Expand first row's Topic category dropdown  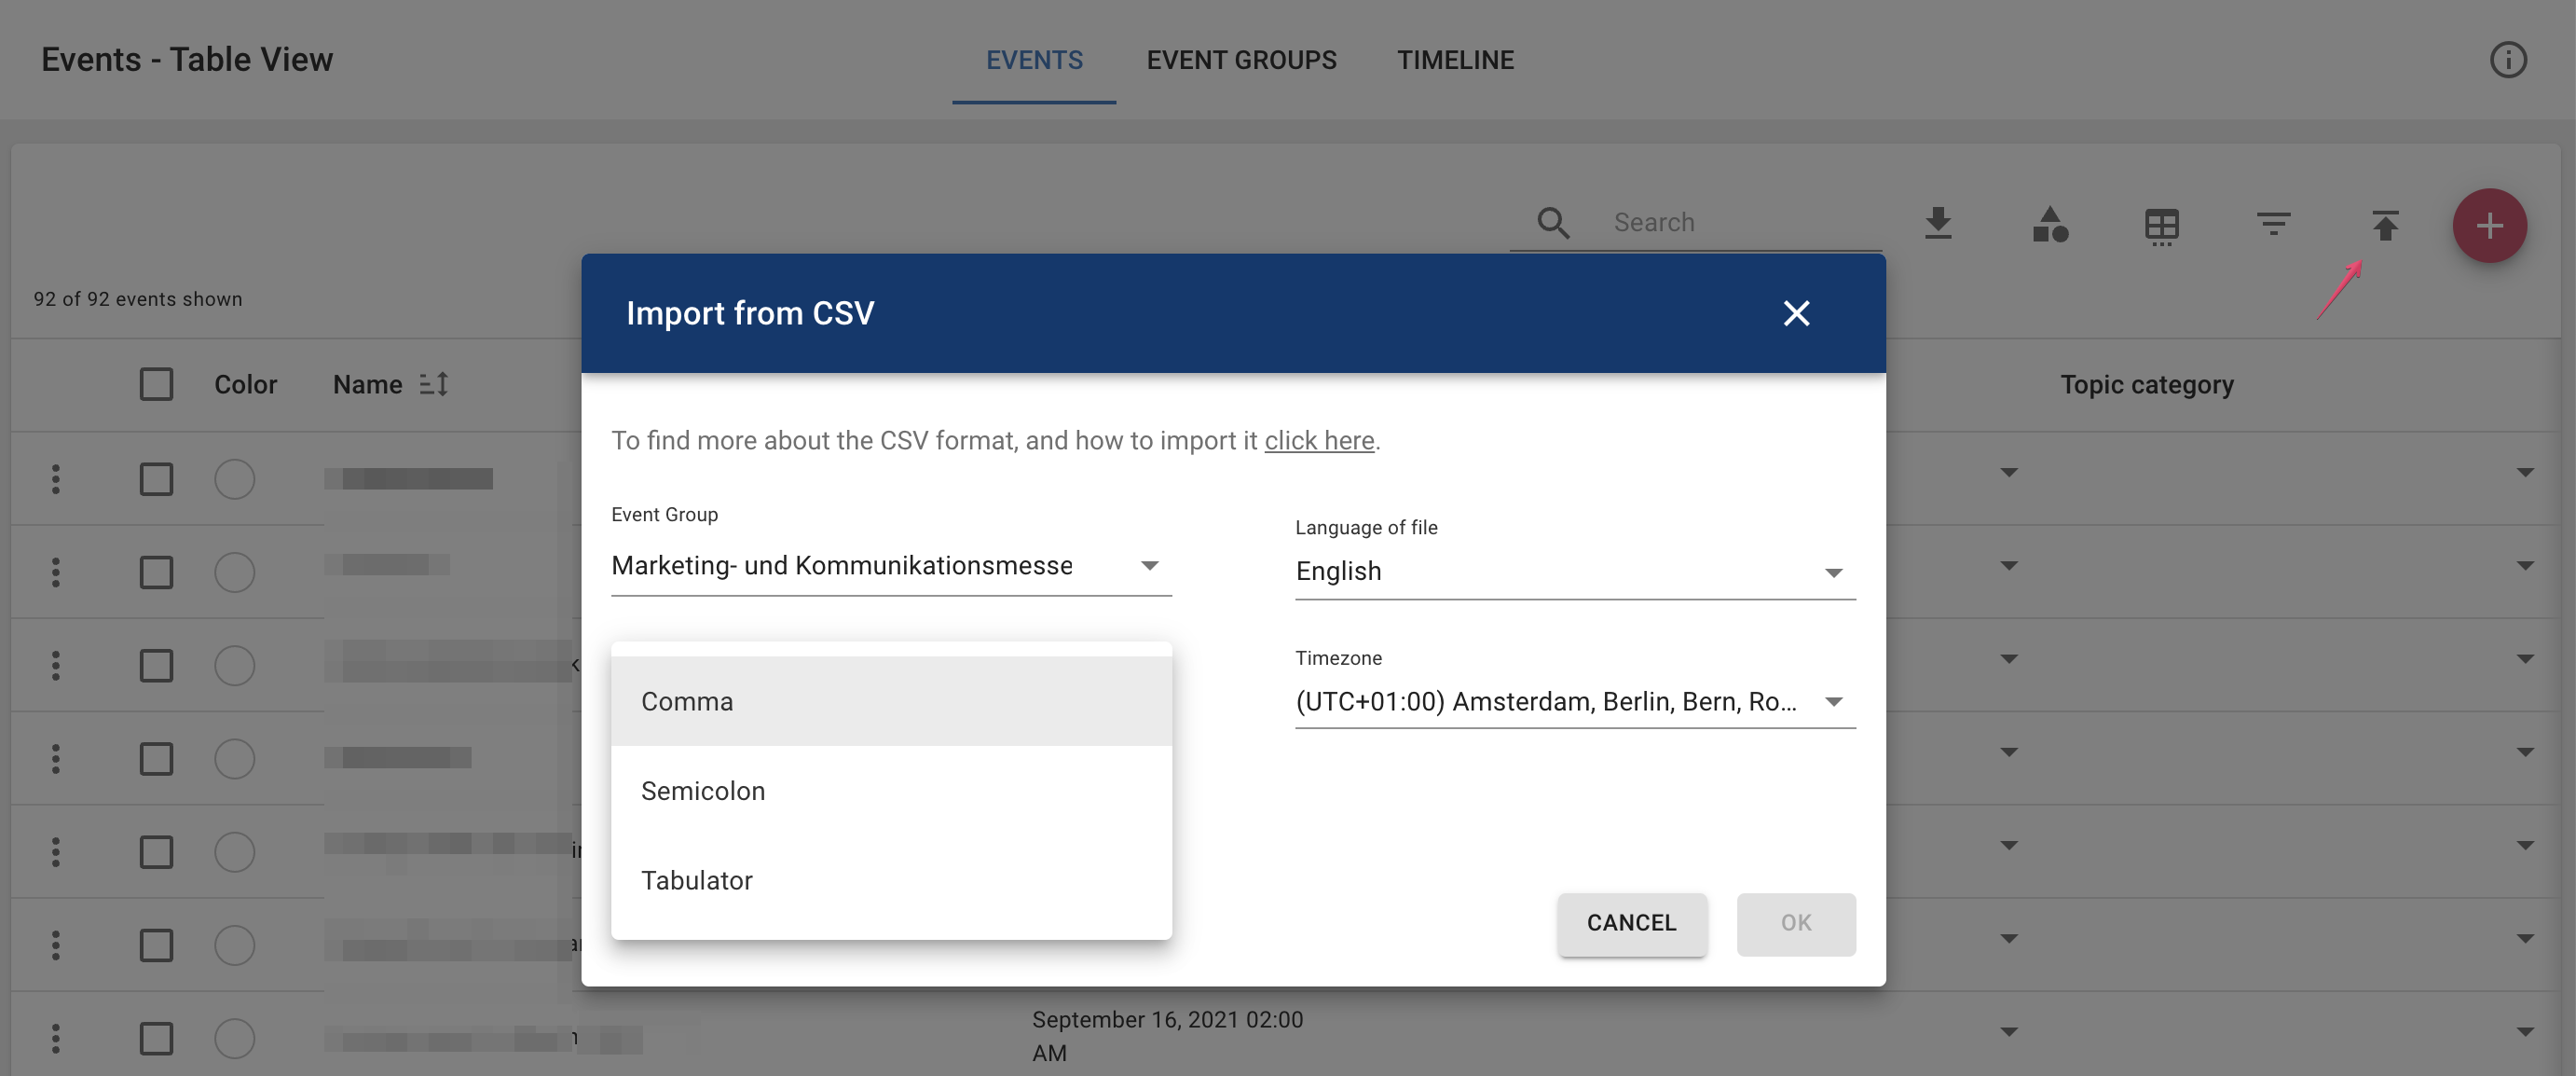pyautogui.click(x=2525, y=472)
